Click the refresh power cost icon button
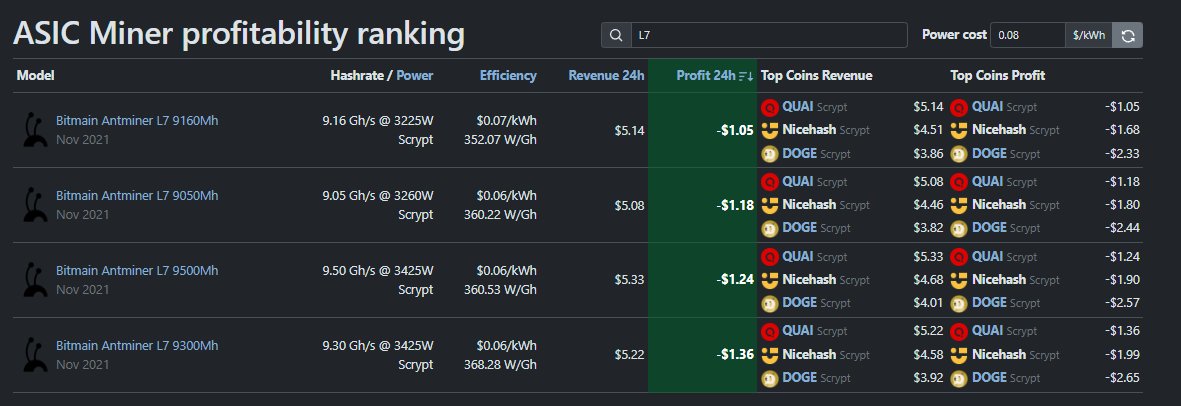 point(1128,35)
